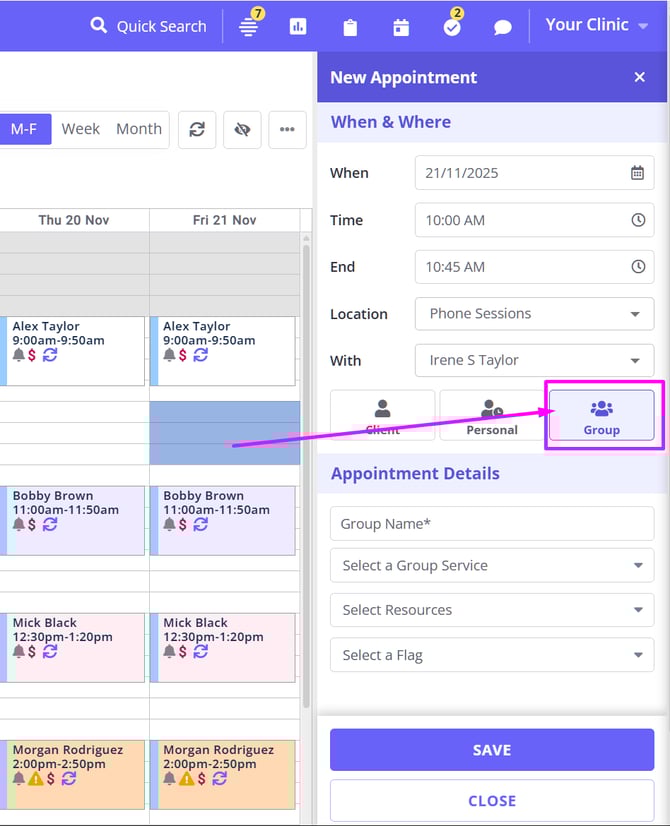Open the waitlist icon with badge 7

[249, 27]
